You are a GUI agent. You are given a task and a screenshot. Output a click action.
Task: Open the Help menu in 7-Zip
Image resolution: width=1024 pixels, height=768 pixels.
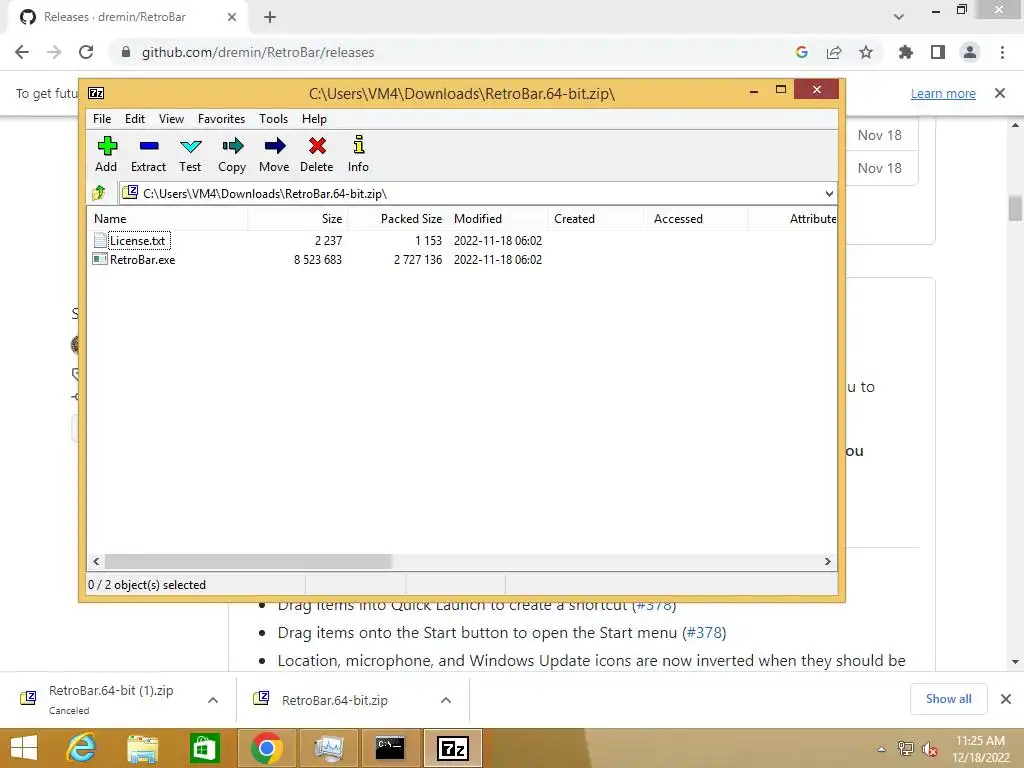pos(314,119)
